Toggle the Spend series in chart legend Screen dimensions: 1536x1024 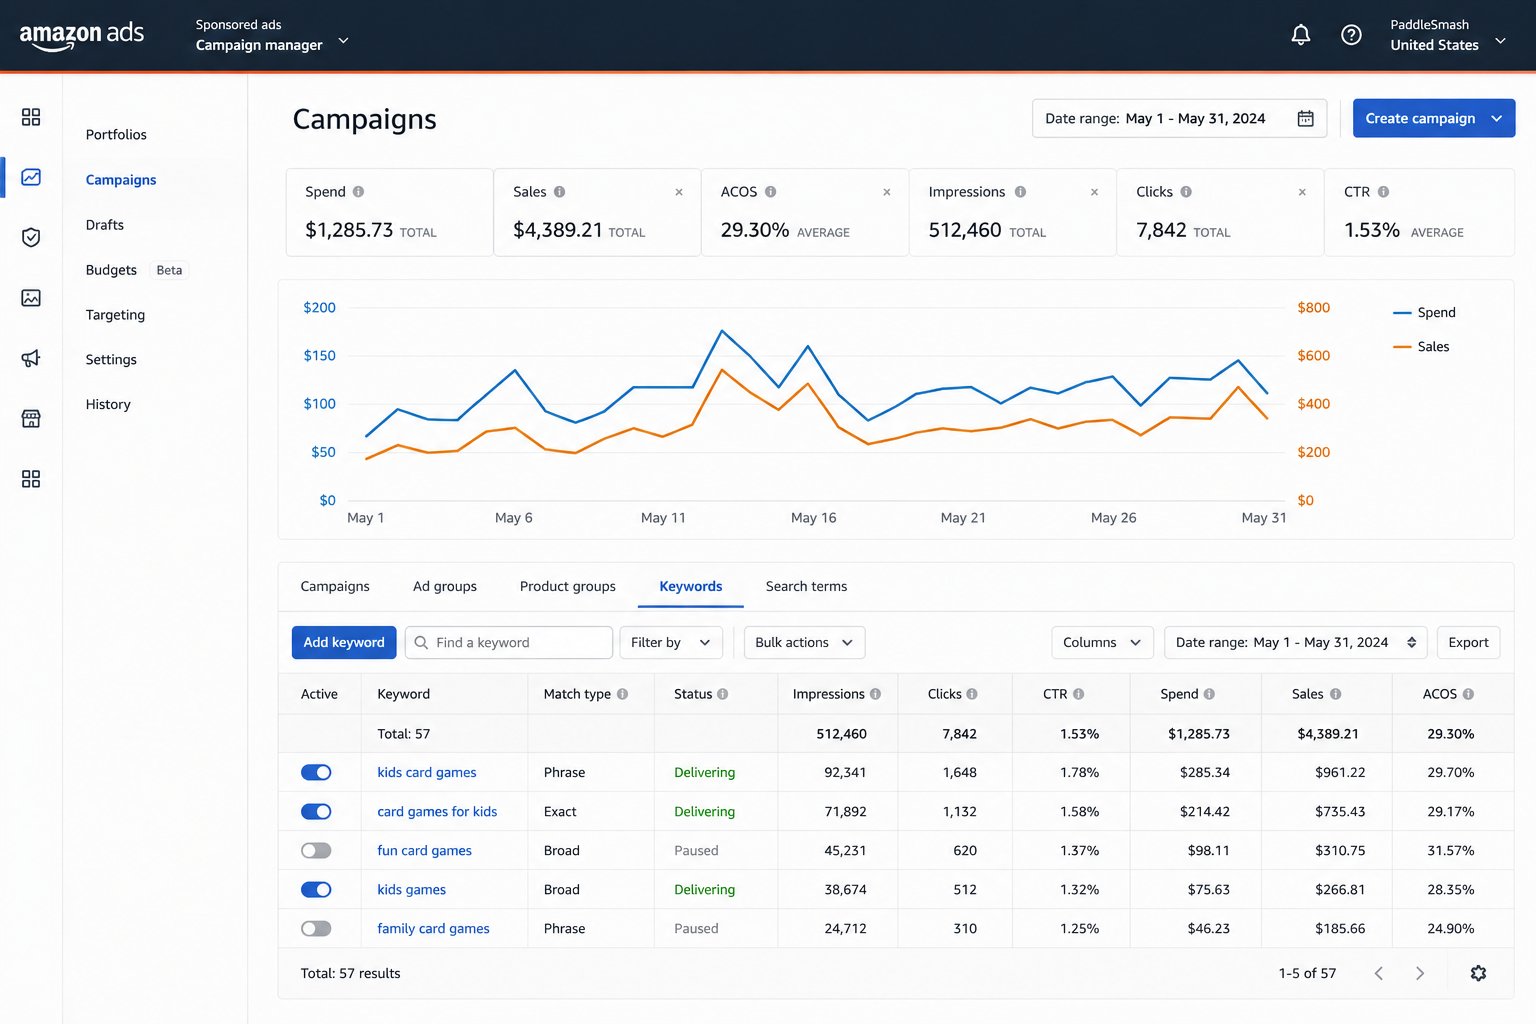1424,313
